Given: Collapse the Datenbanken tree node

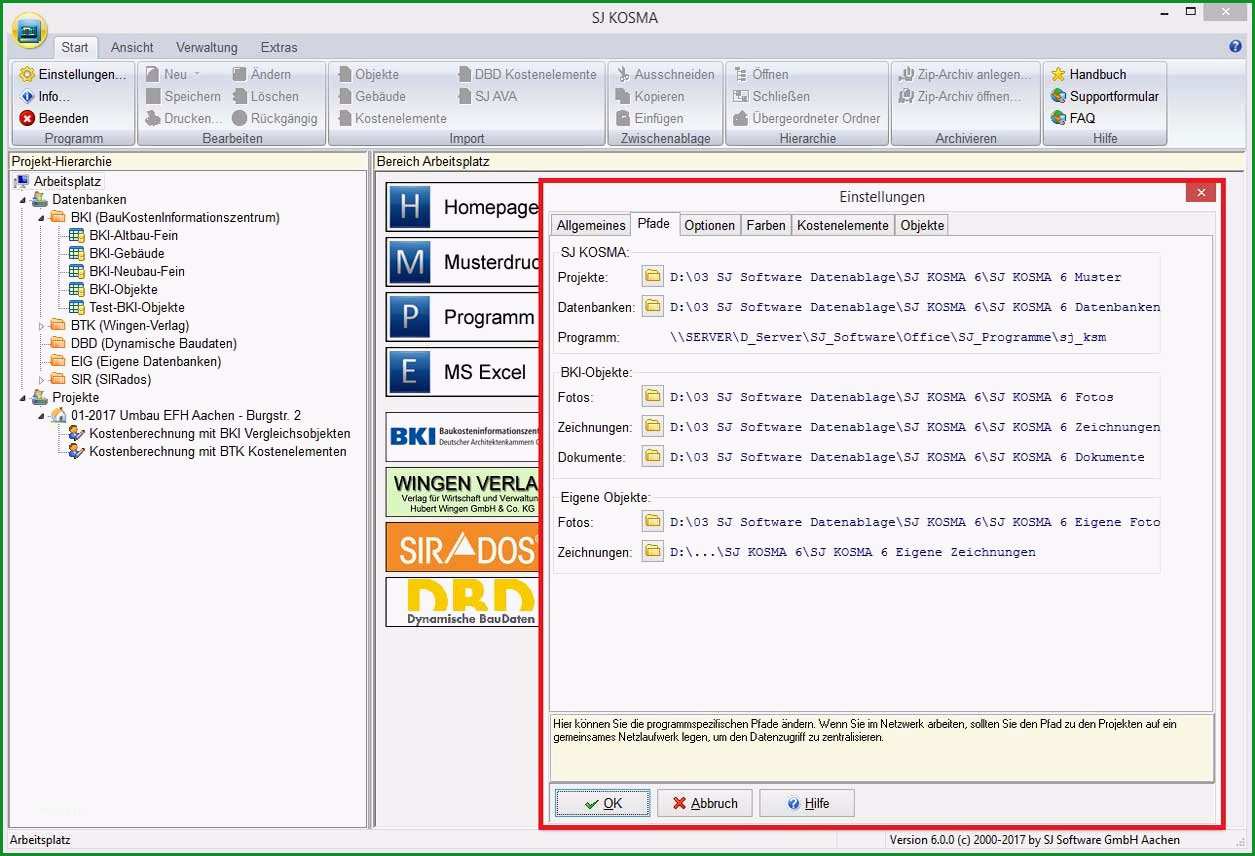Looking at the screenshot, I should pos(23,199).
